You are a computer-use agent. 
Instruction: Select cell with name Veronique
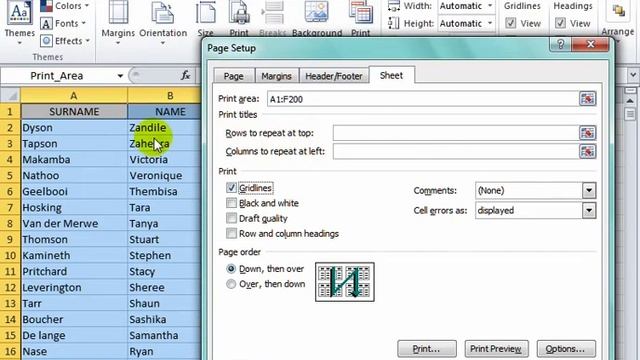pyautogui.click(x=164, y=176)
